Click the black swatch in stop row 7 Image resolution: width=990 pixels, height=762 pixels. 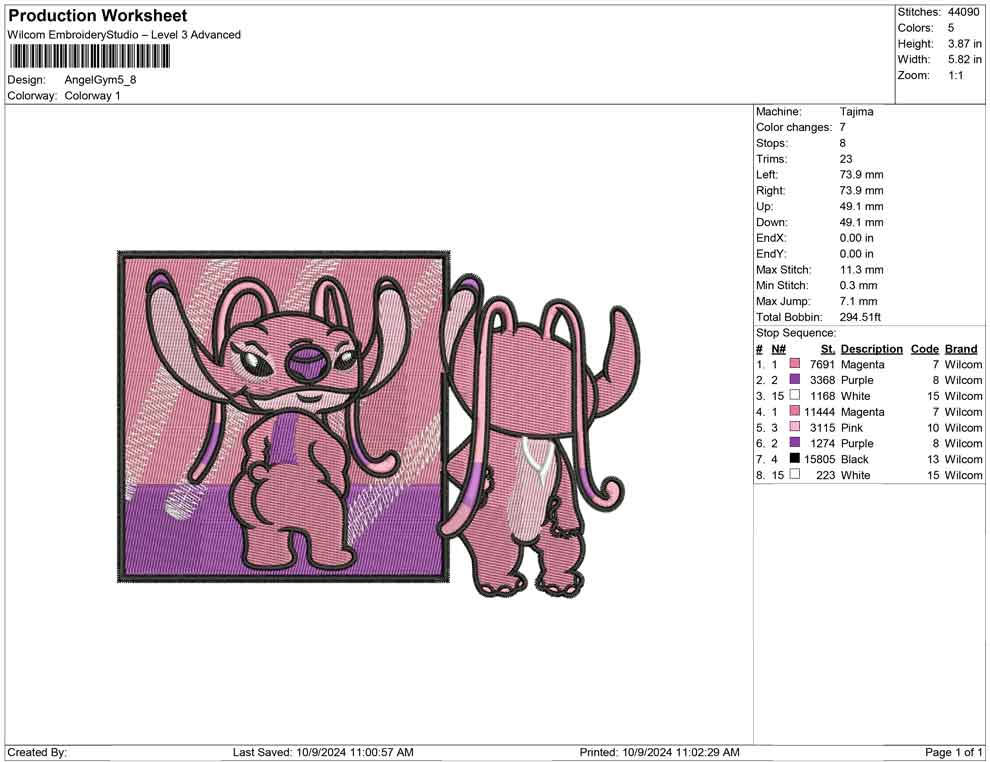point(795,458)
